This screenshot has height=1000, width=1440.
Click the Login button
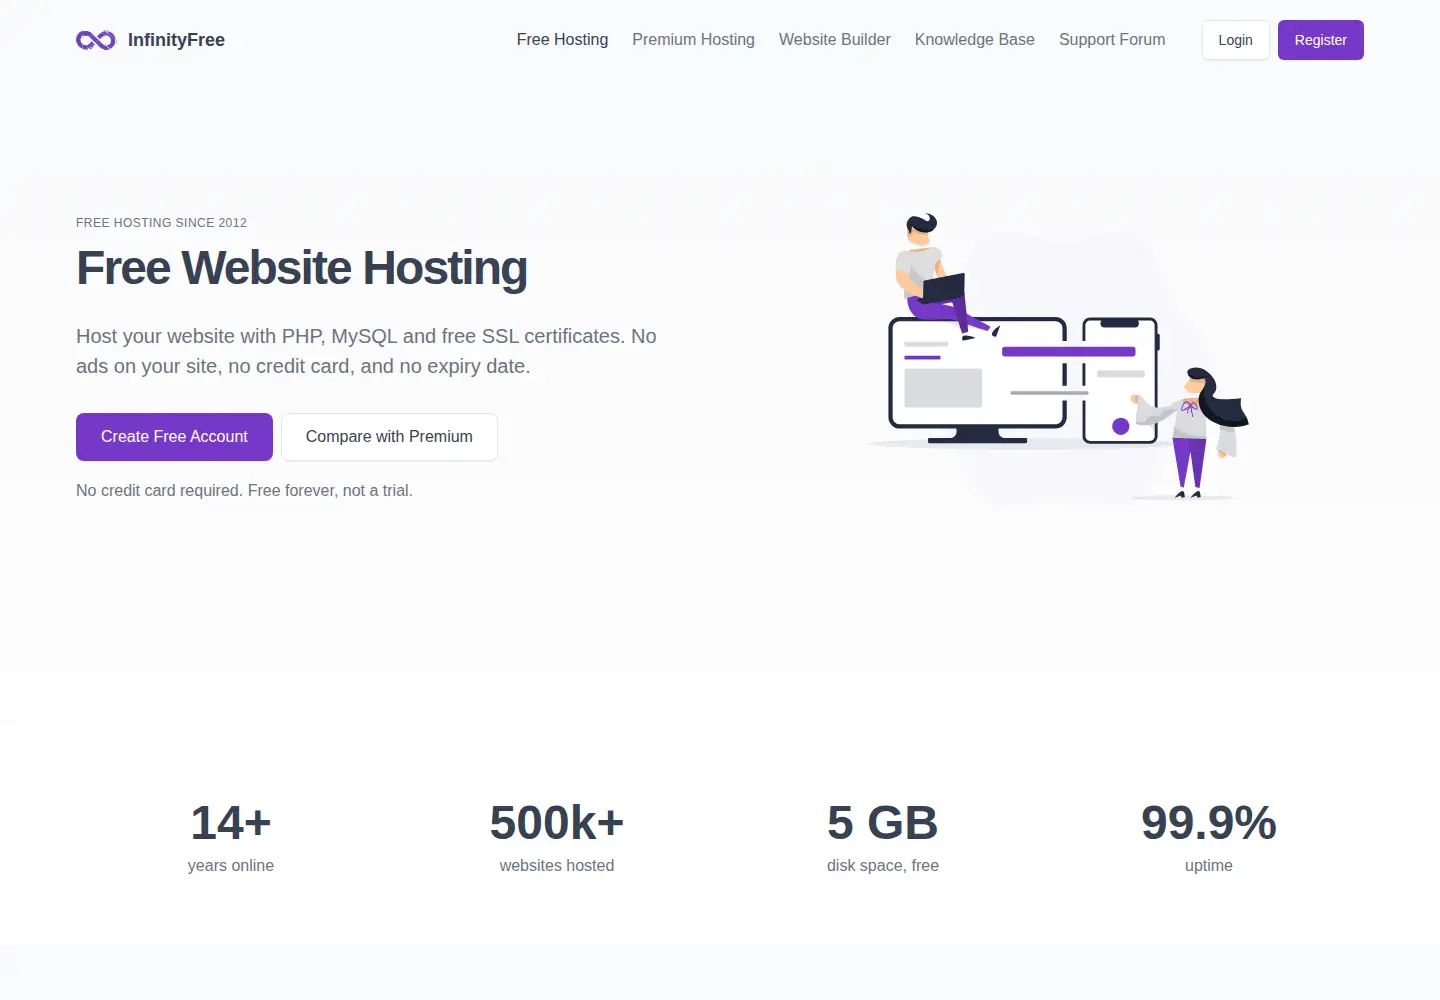tap(1236, 40)
